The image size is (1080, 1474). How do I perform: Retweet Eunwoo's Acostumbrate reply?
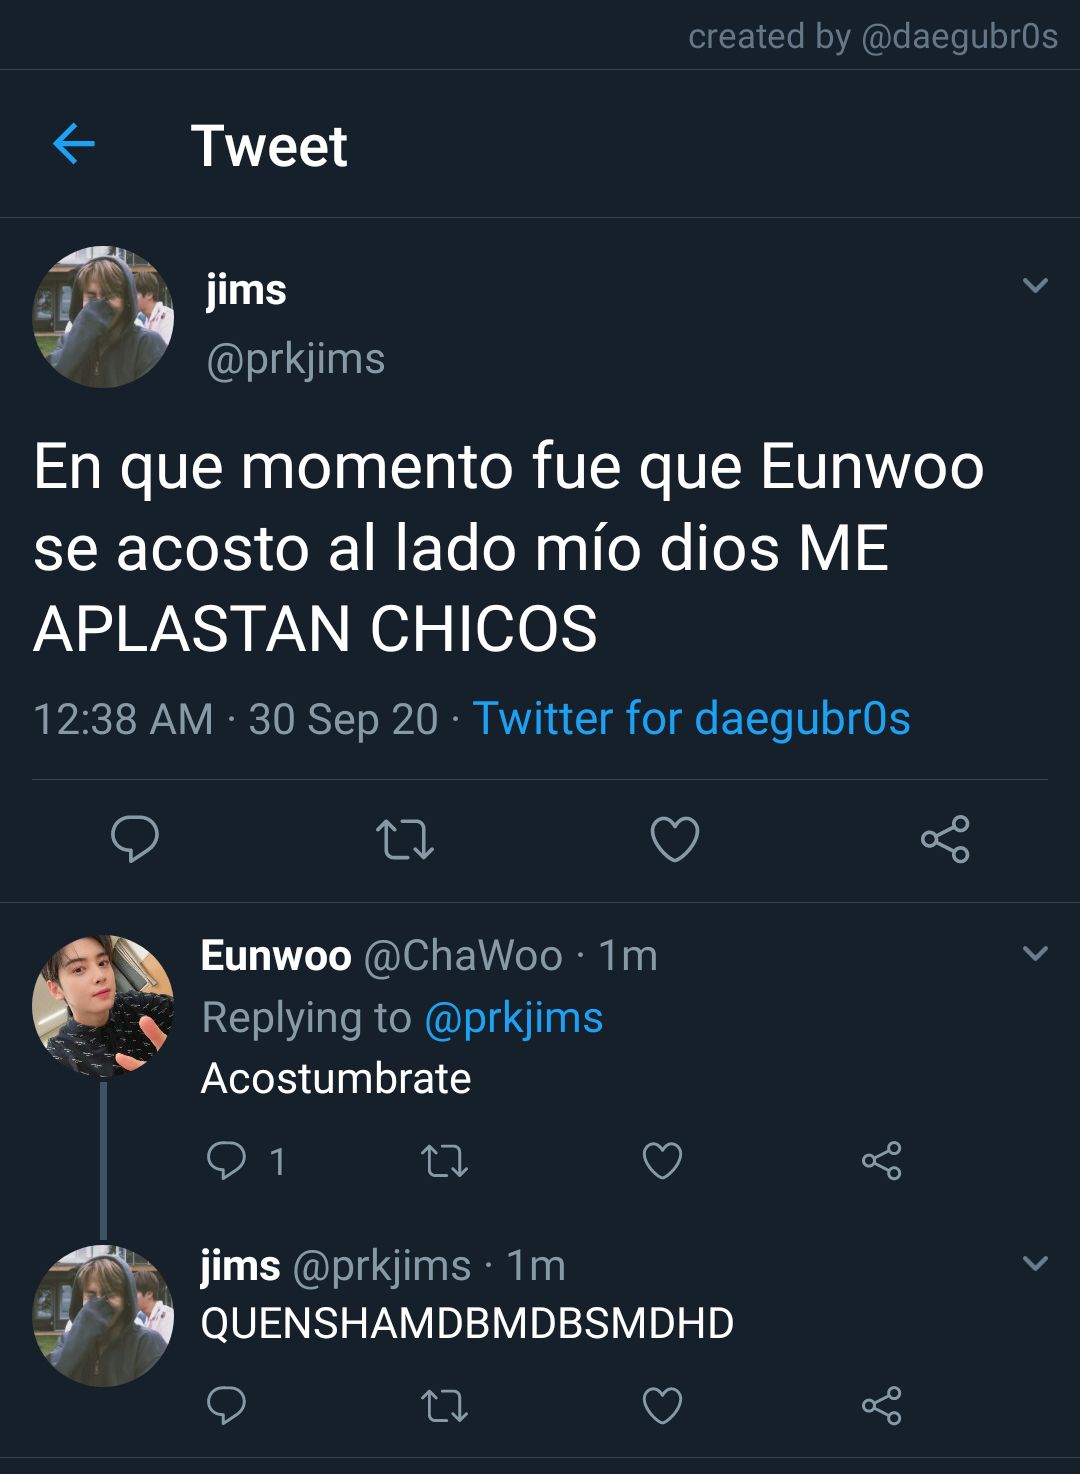pyautogui.click(x=444, y=1161)
